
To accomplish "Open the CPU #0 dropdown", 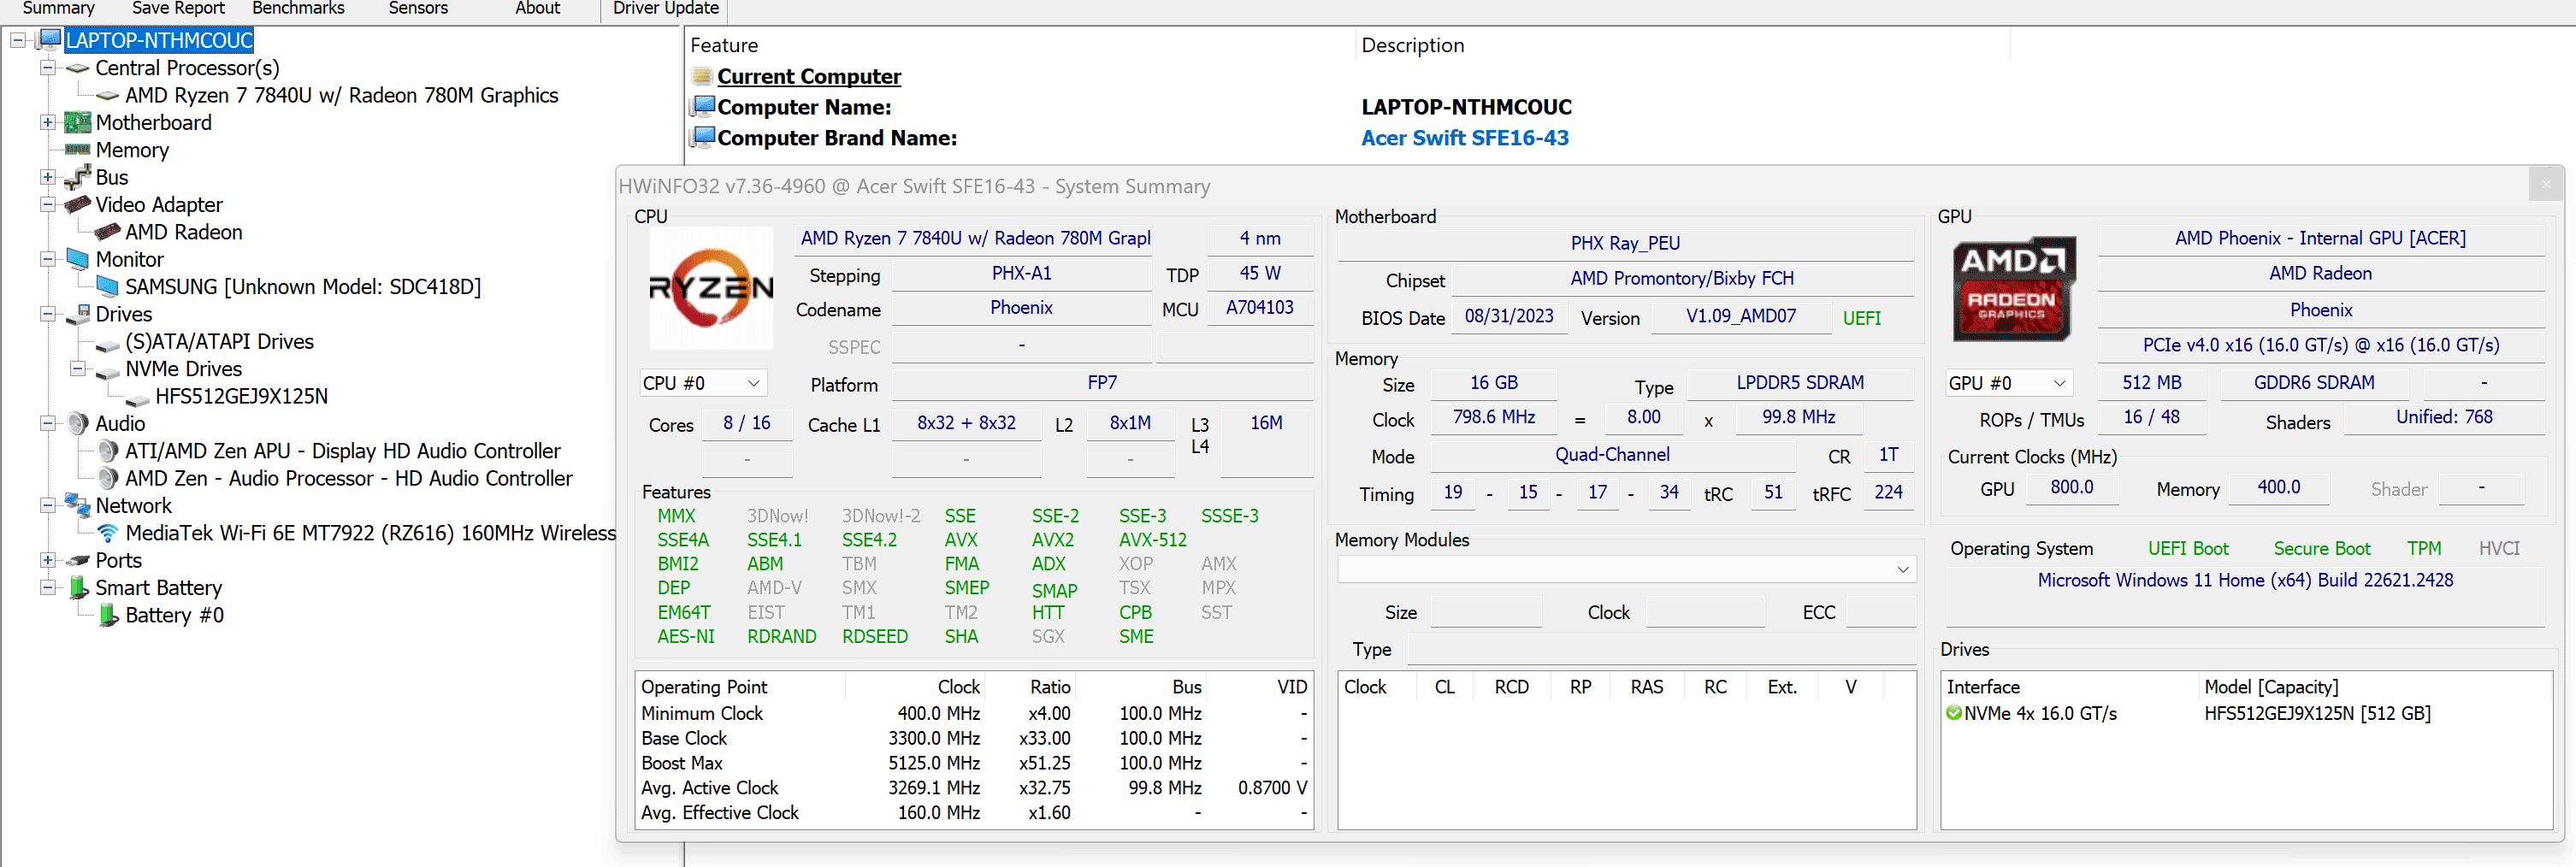I will point(703,383).
